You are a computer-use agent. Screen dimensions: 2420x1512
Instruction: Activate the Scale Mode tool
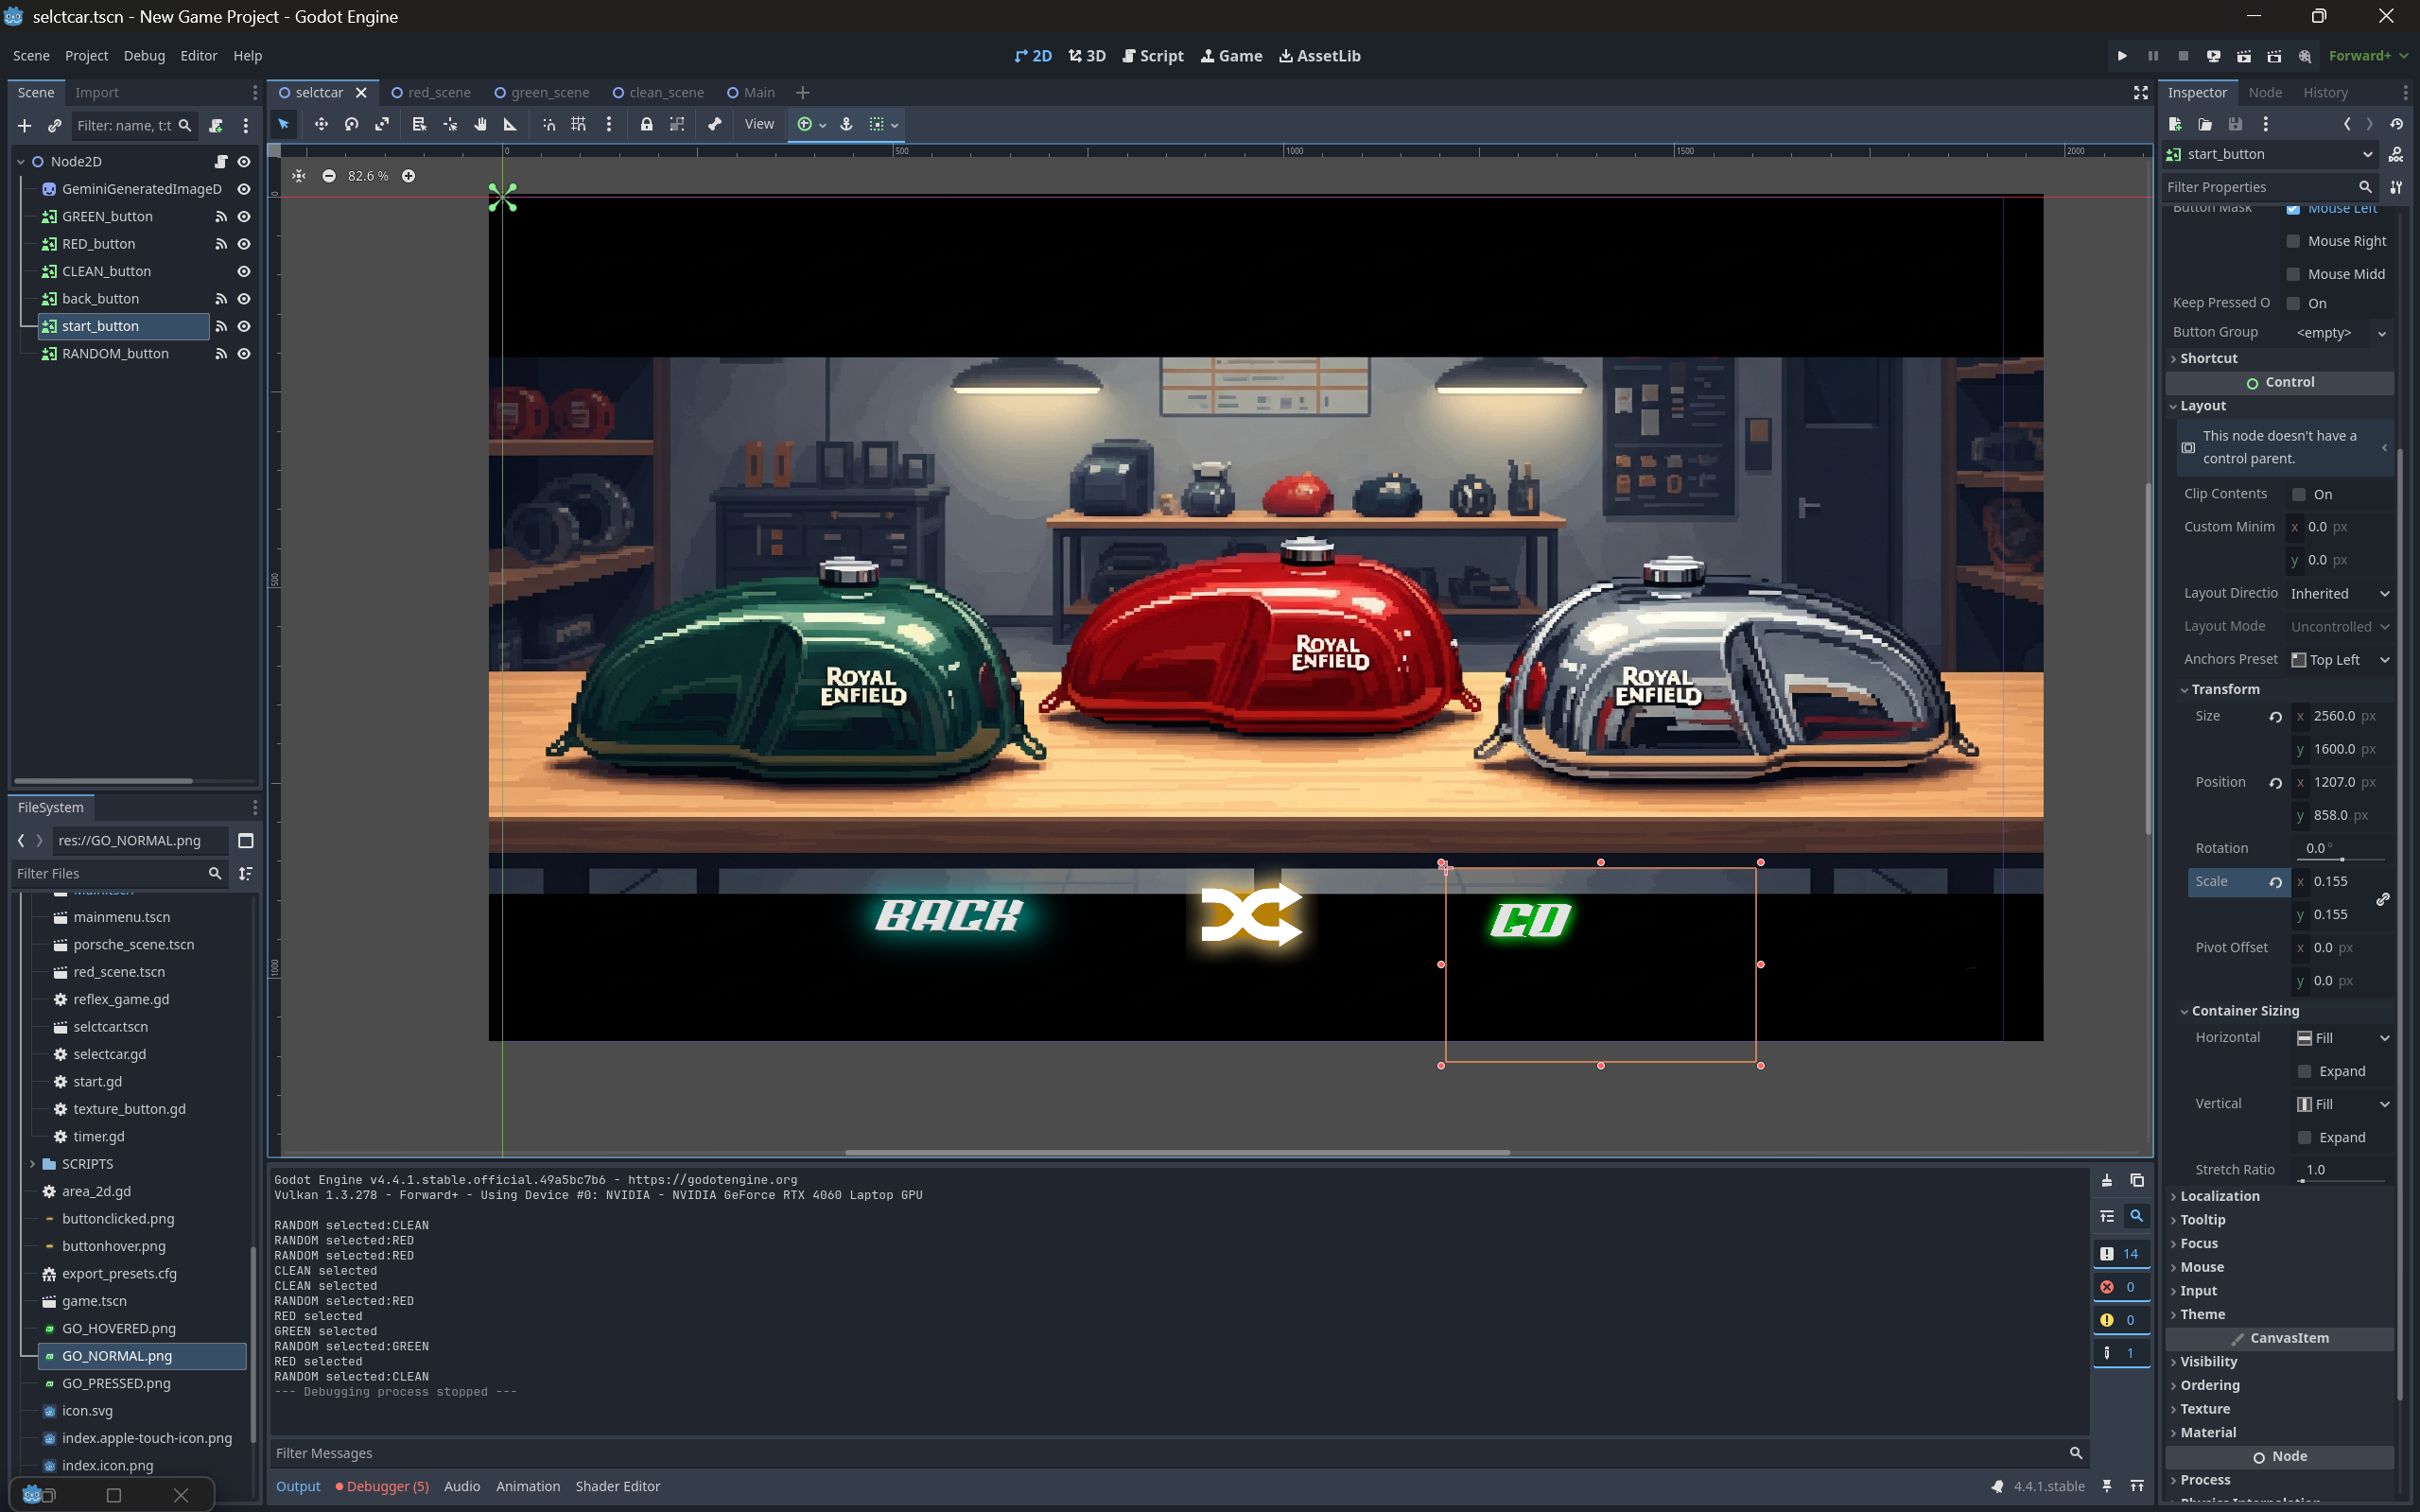pyautogui.click(x=382, y=124)
